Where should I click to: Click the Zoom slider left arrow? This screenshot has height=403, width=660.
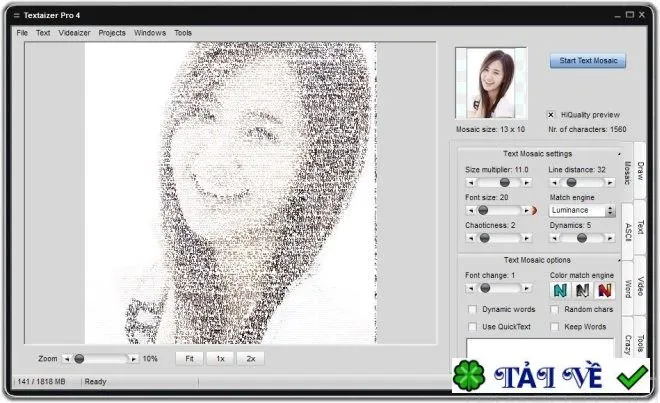67,359
